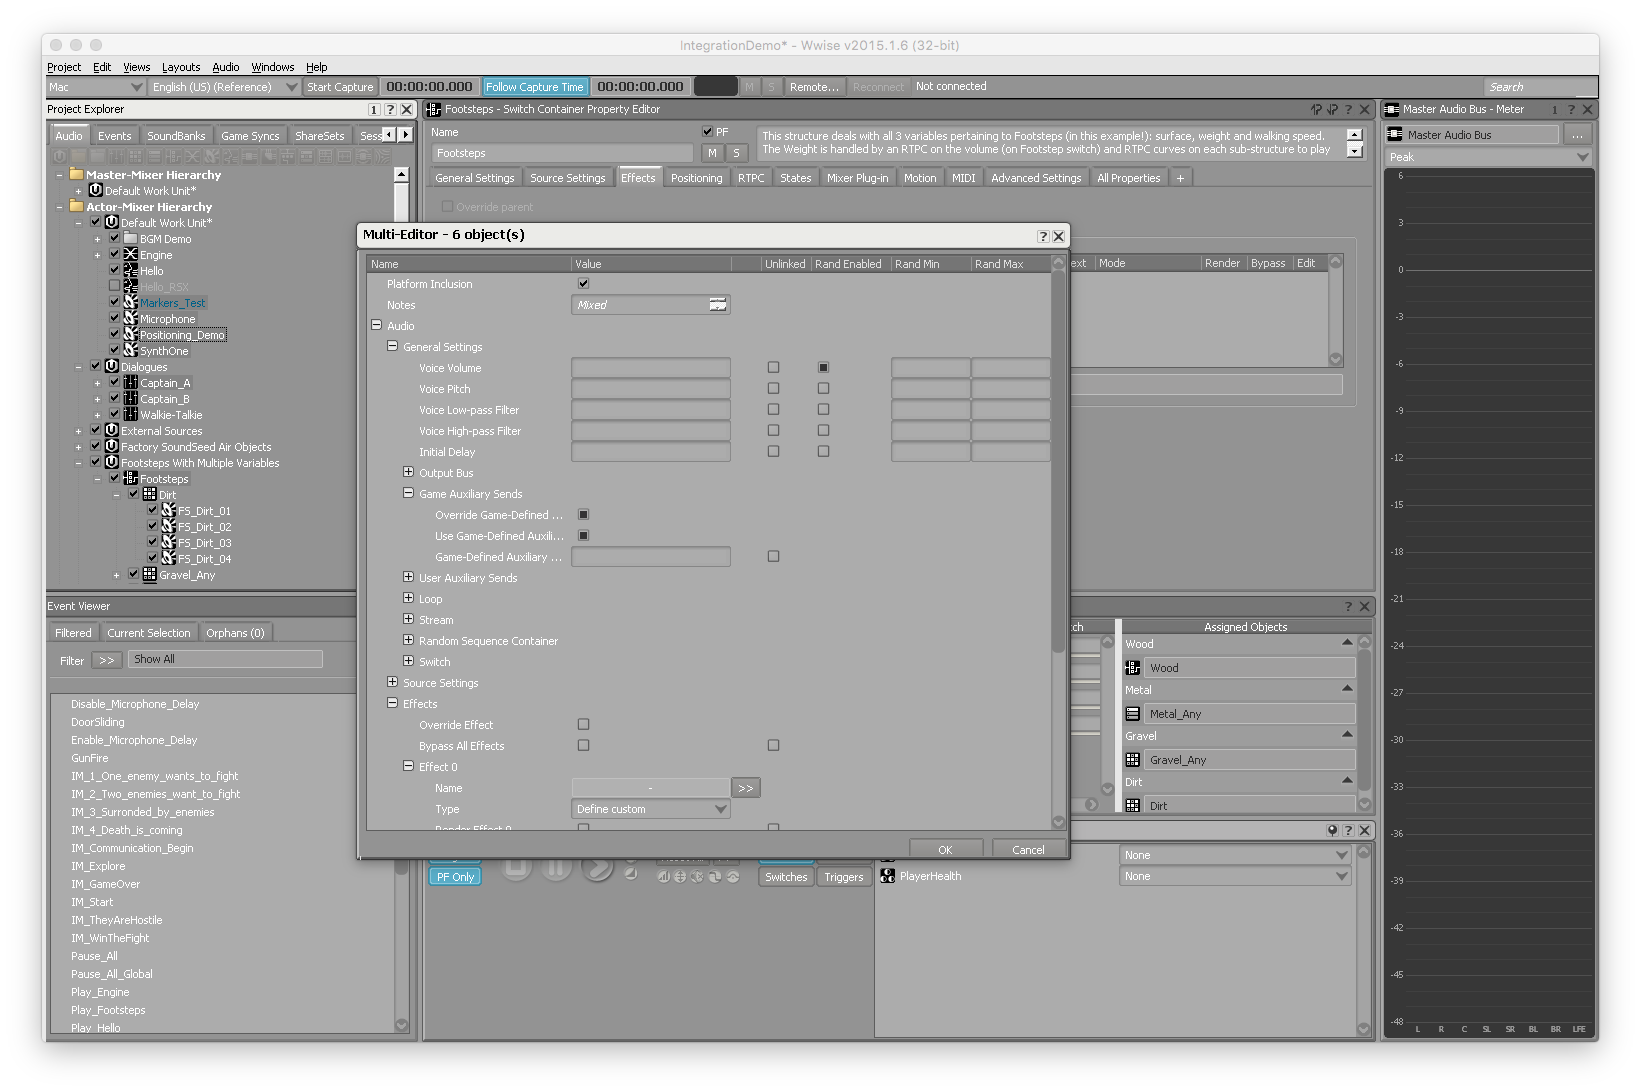
Task: Toggle Override Game-Defined auxiliary checkbox
Action: click(583, 514)
